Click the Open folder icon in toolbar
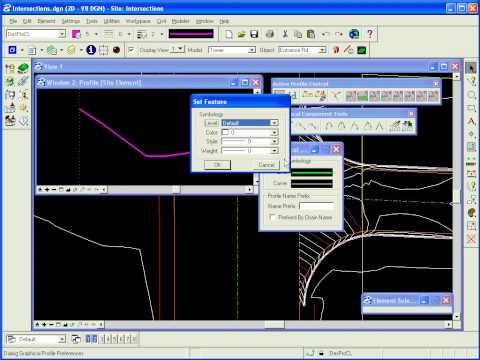 (x=242, y=34)
